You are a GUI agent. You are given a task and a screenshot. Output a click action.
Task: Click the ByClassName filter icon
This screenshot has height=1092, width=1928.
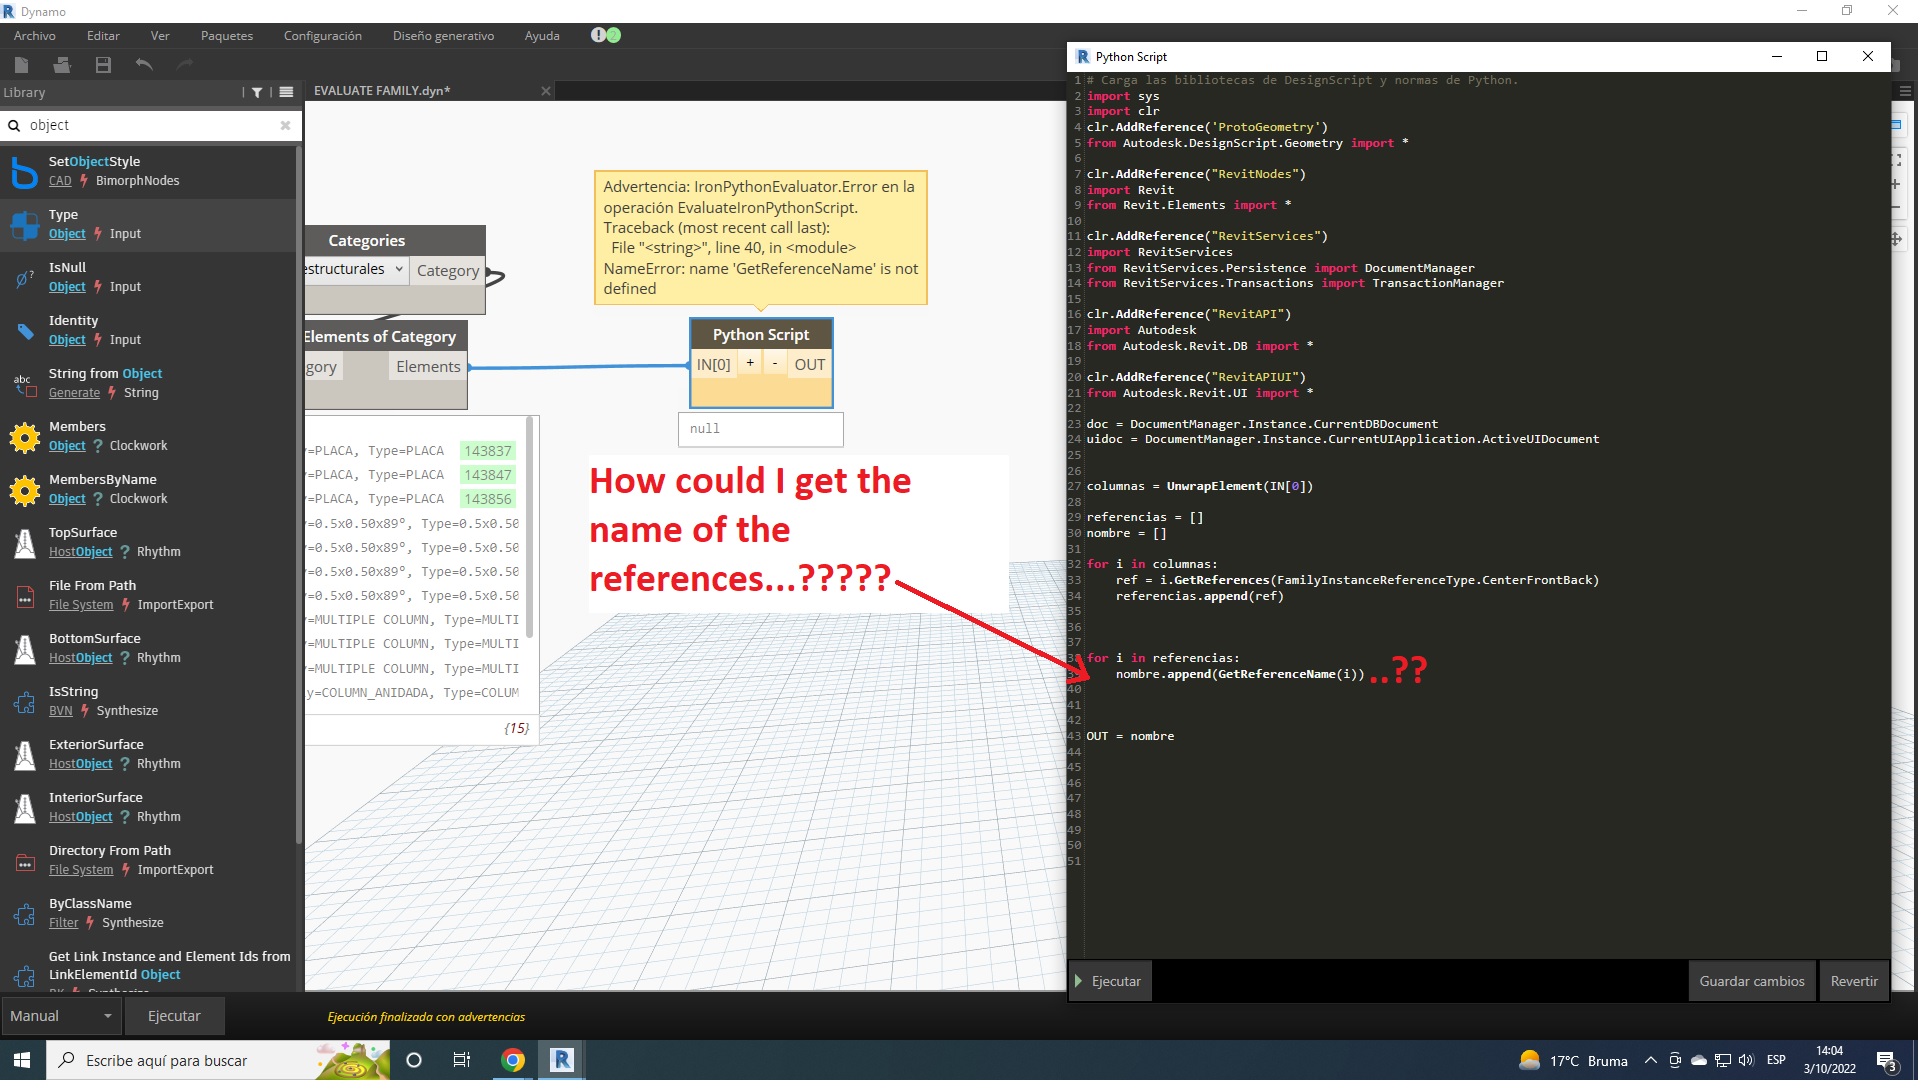[25, 915]
